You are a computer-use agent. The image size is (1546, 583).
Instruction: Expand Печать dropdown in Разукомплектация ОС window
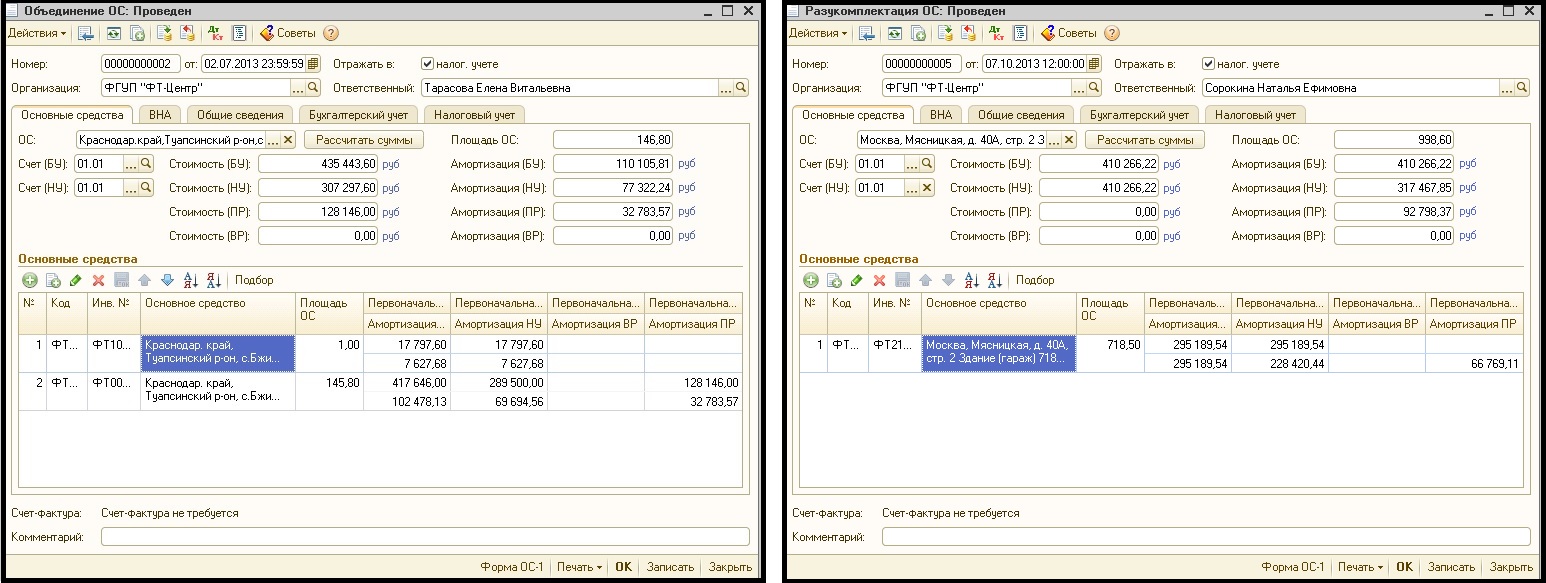(1360, 567)
